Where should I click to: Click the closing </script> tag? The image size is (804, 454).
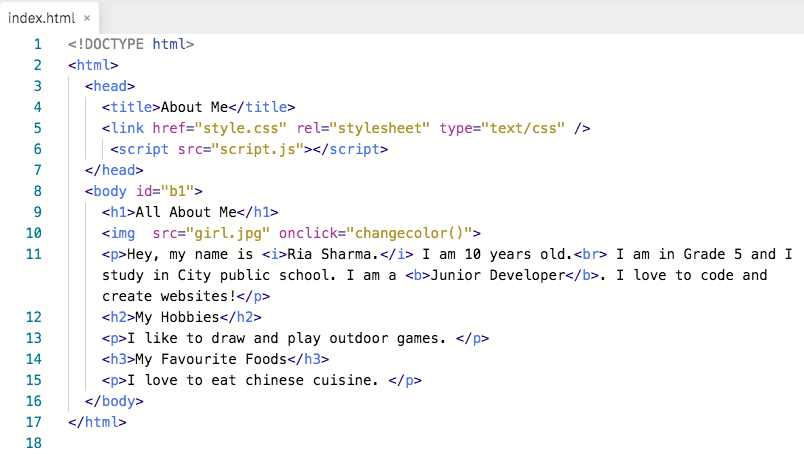click(x=351, y=149)
